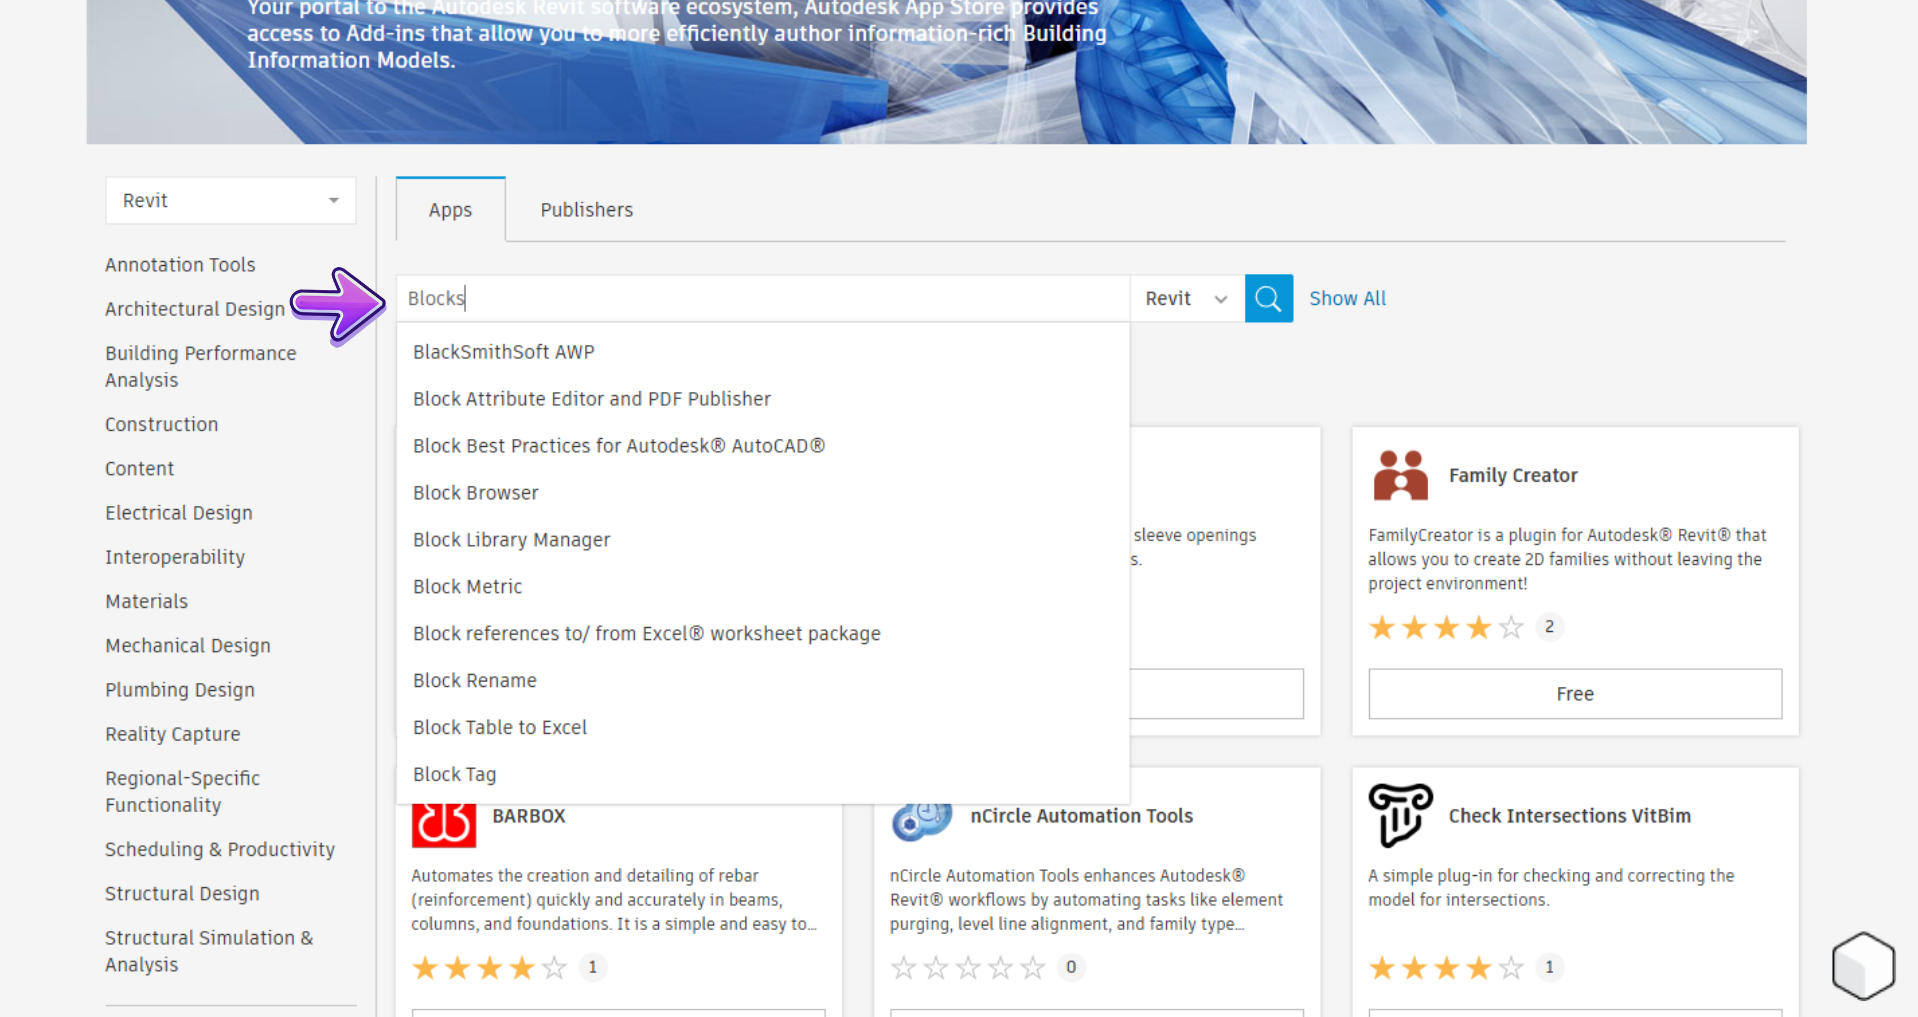Go to Scheduling & Productivity category
Viewport: 1918px width, 1017px height.
point(220,850)
